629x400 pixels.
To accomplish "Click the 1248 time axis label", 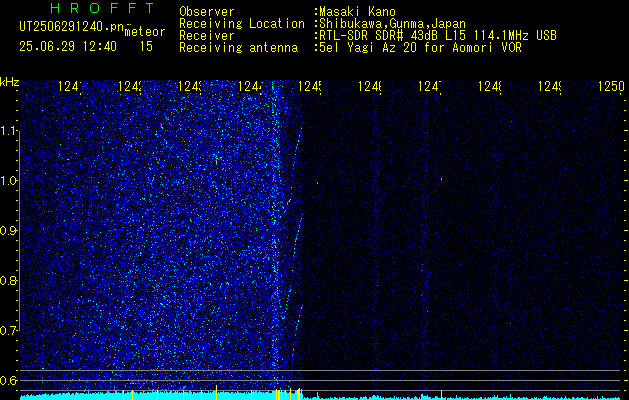I will (490, 86).
